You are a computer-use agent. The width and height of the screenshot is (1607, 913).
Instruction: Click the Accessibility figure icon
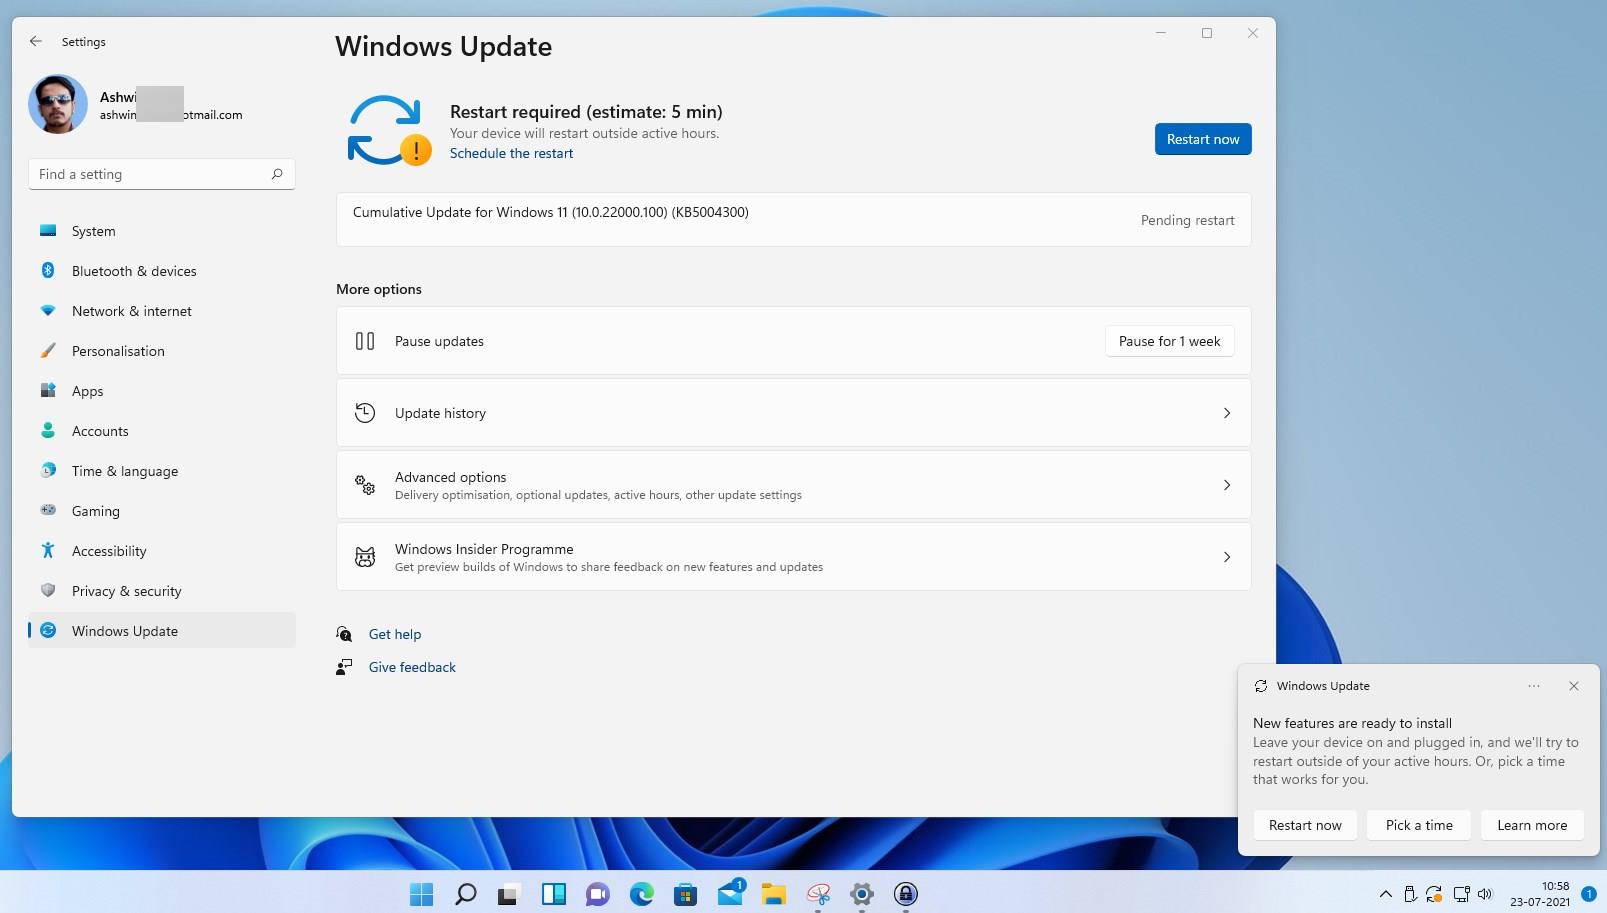(48, 550)
